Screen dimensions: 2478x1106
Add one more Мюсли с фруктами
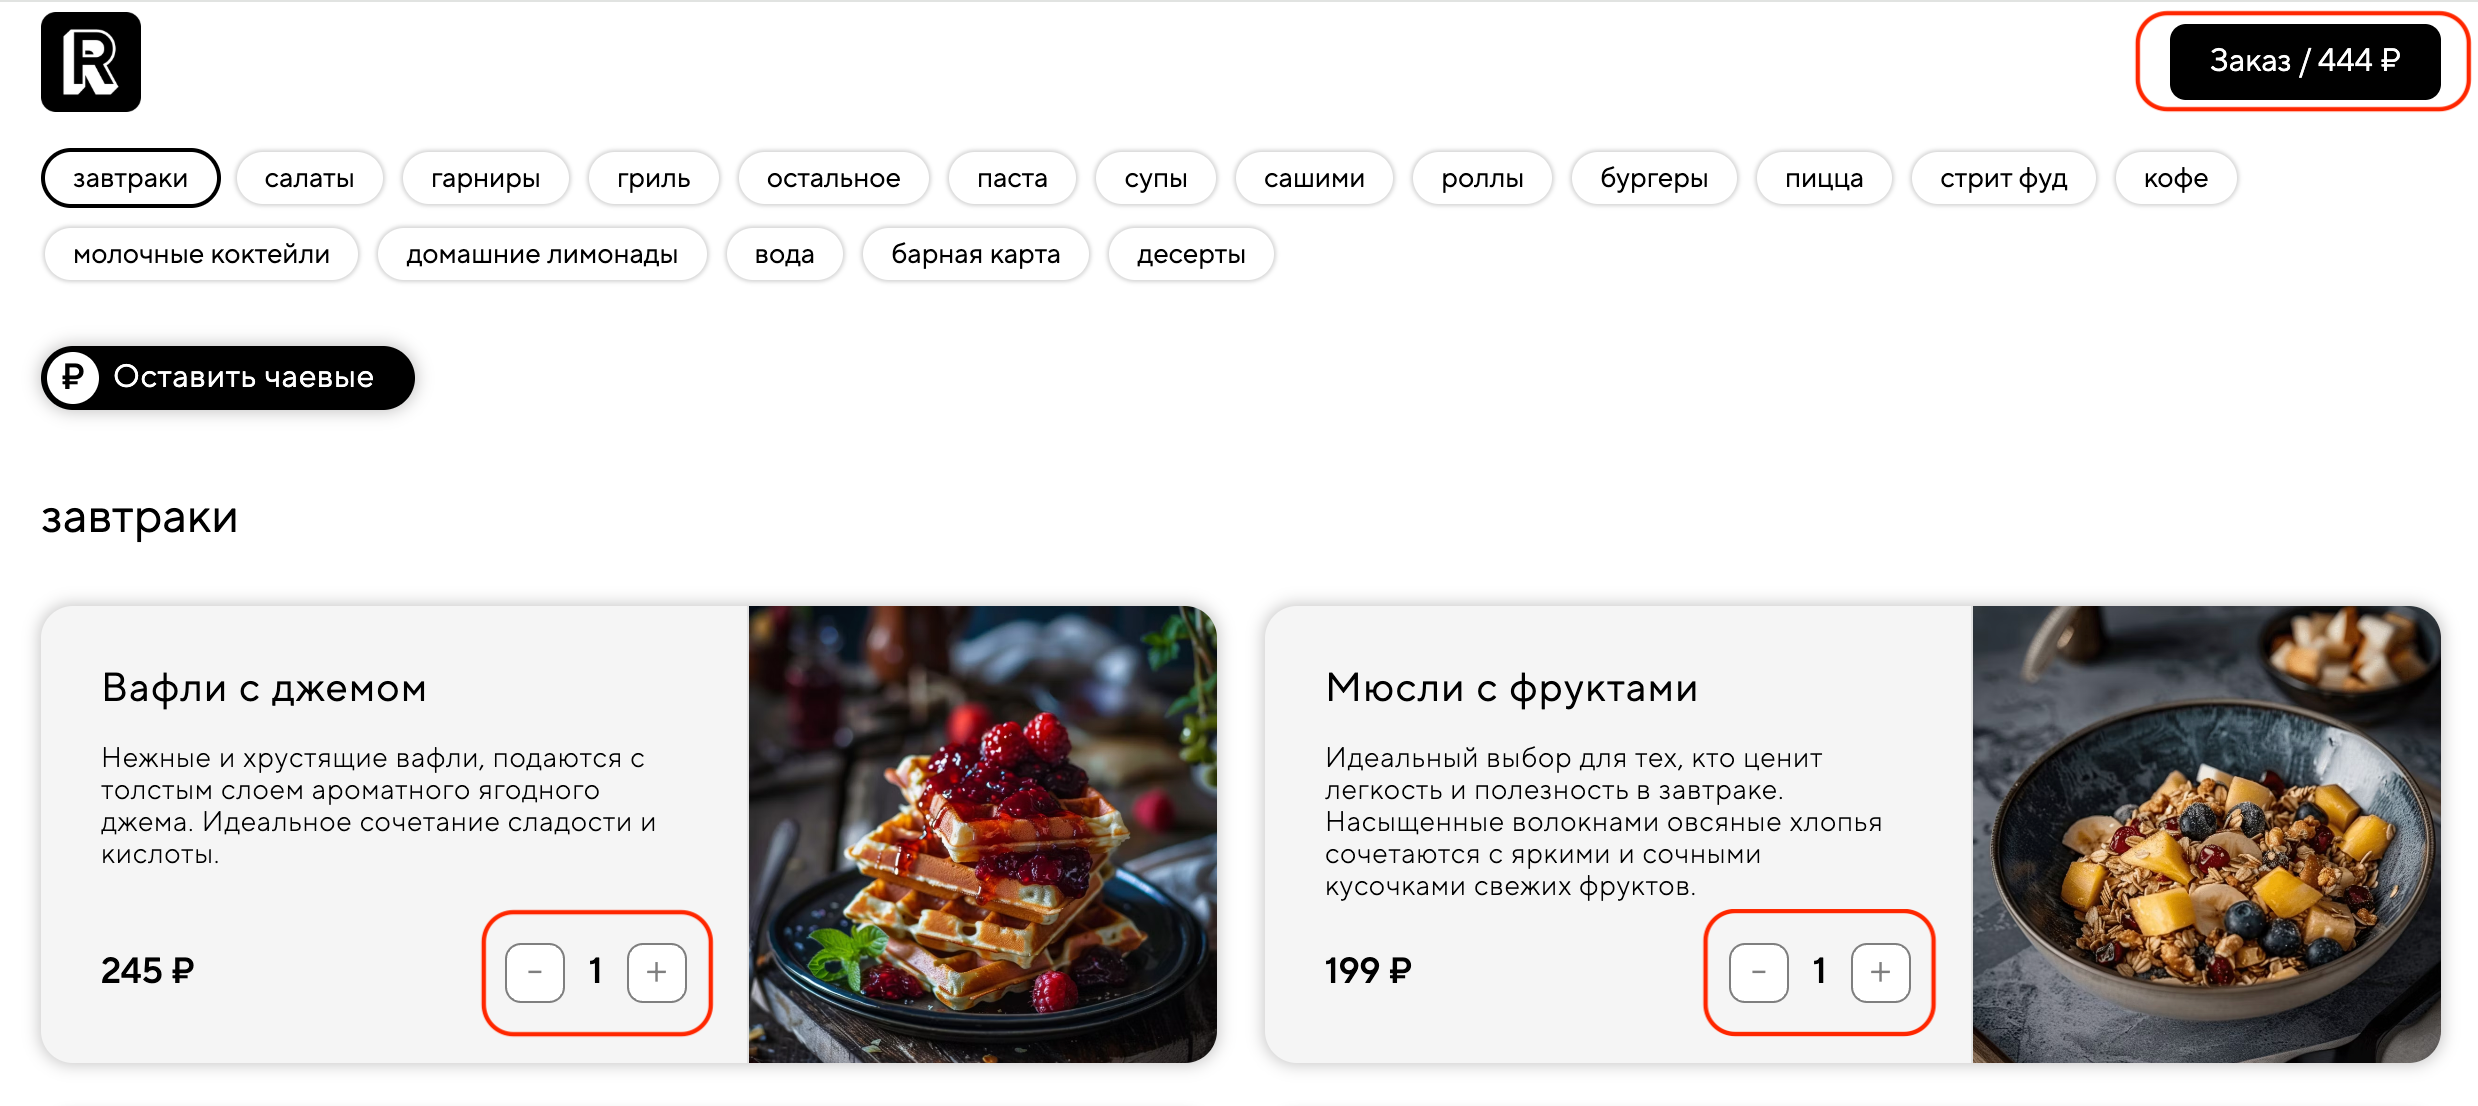point(1881,972)
